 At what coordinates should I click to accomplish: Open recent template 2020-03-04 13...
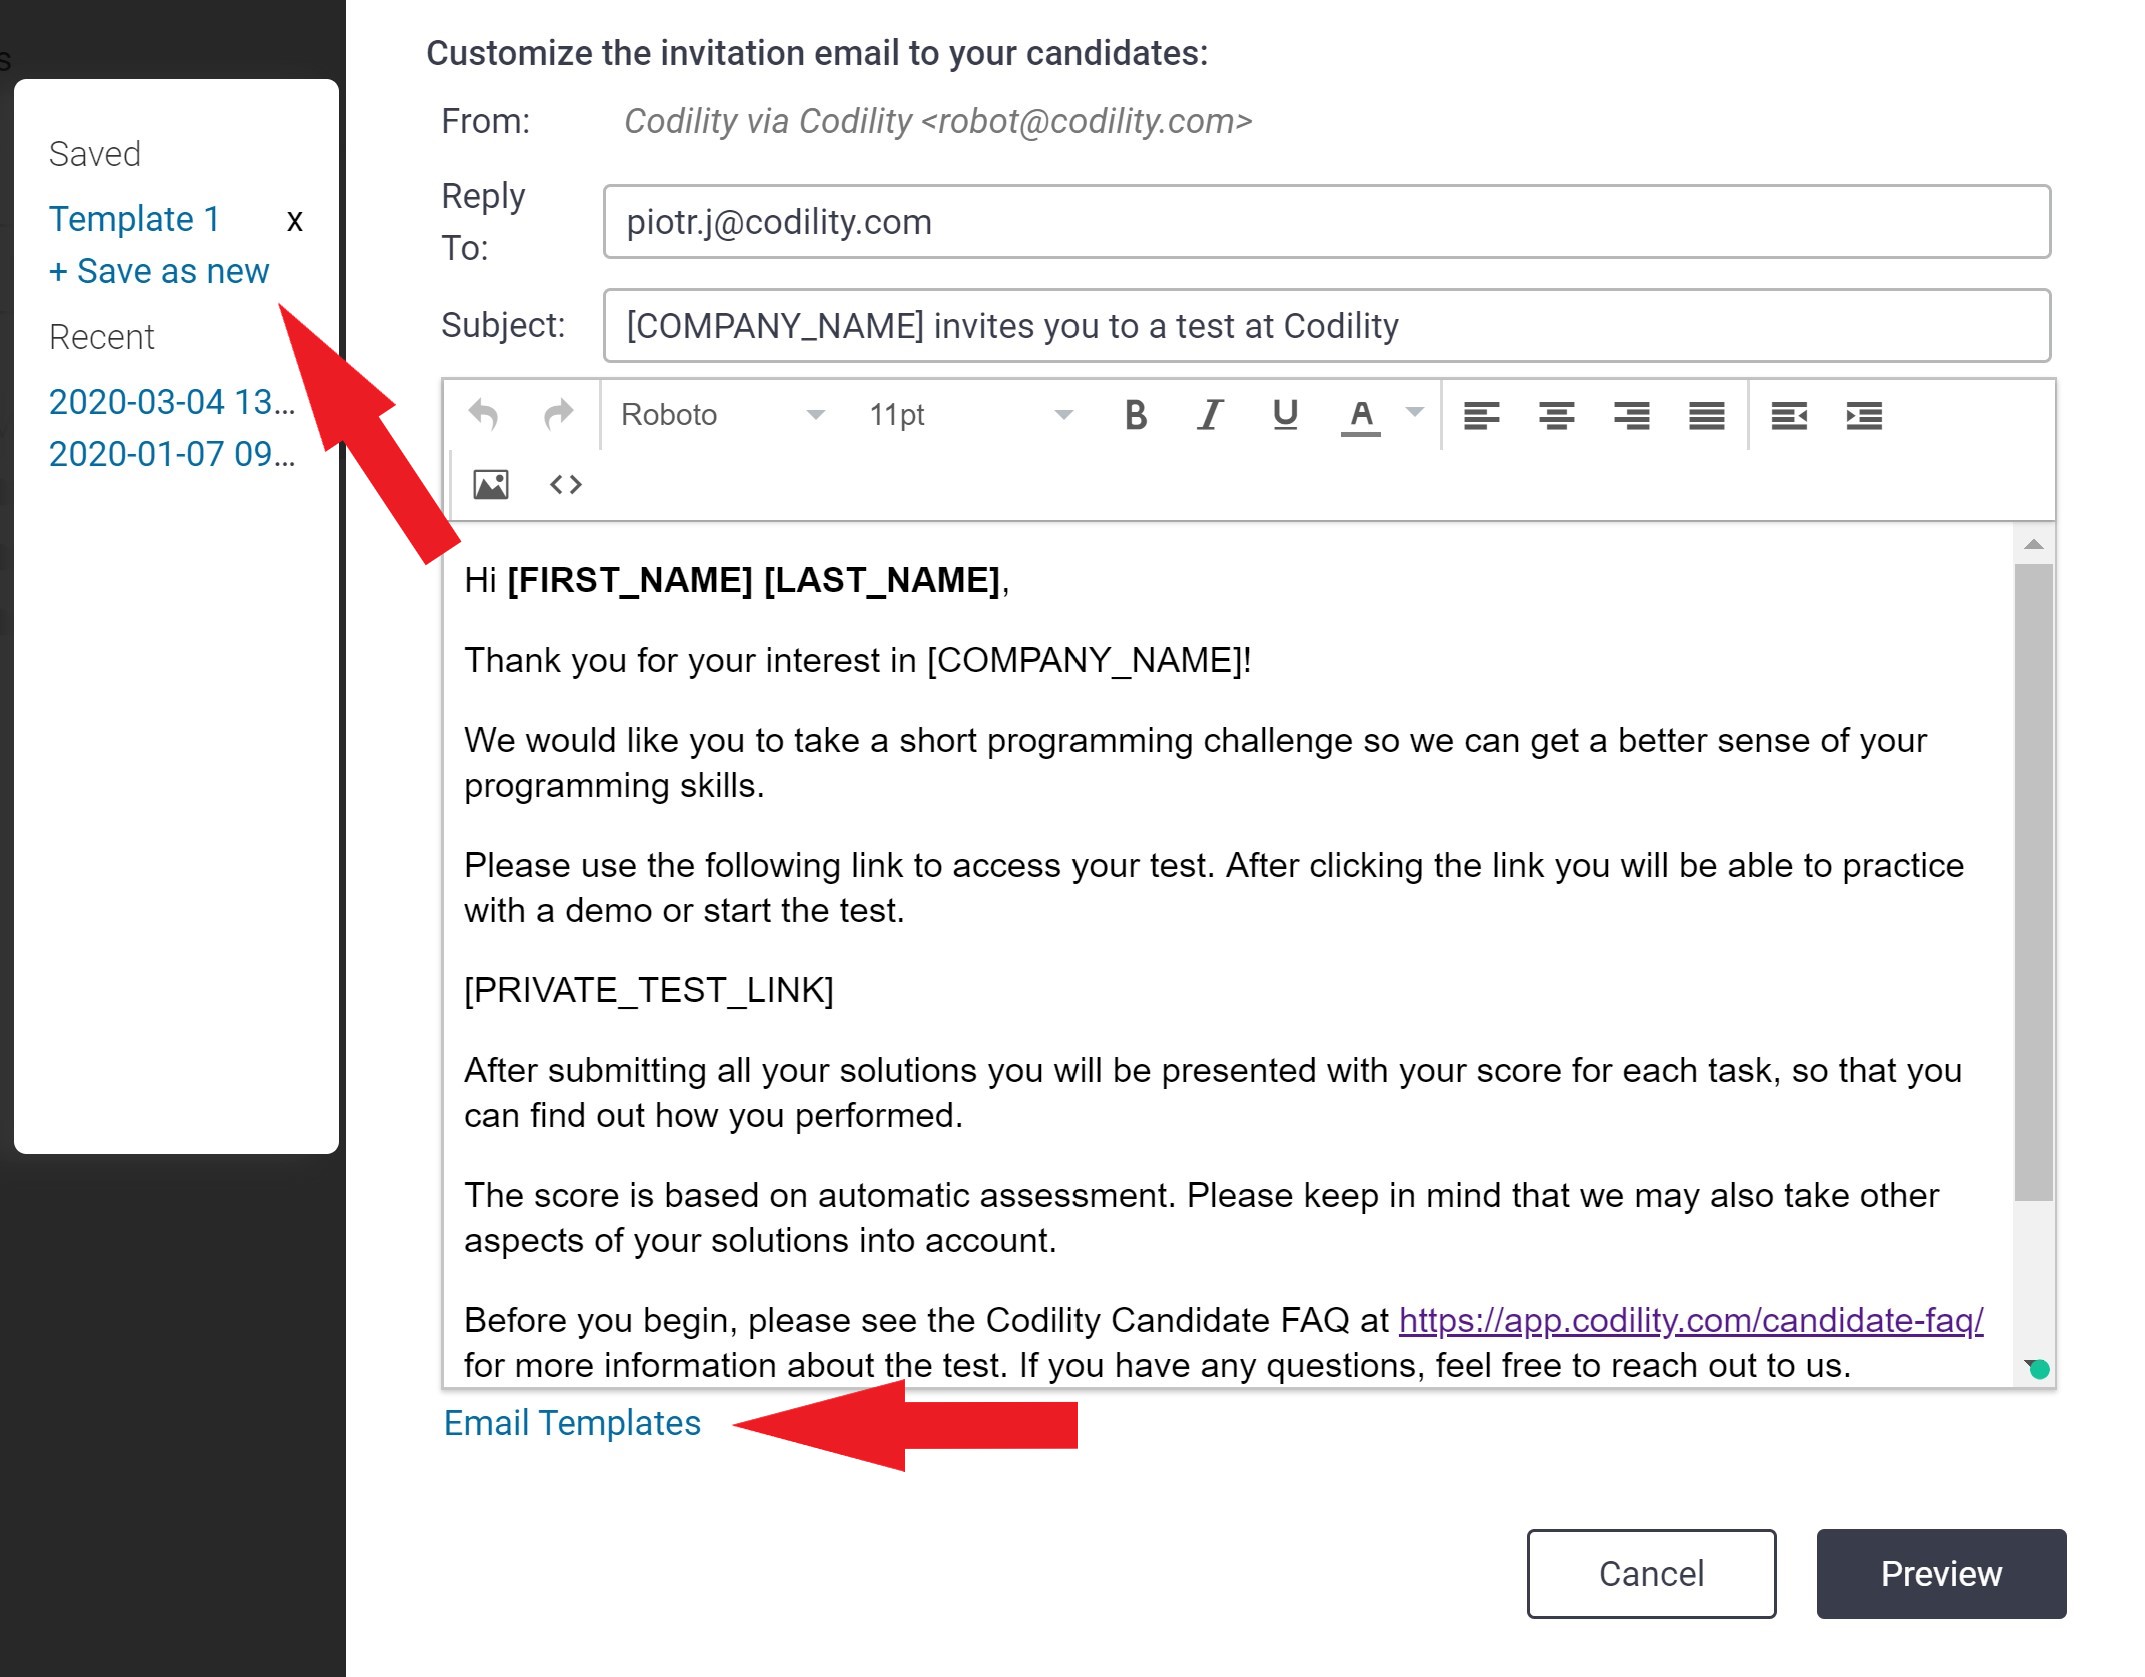pos(172,402)
